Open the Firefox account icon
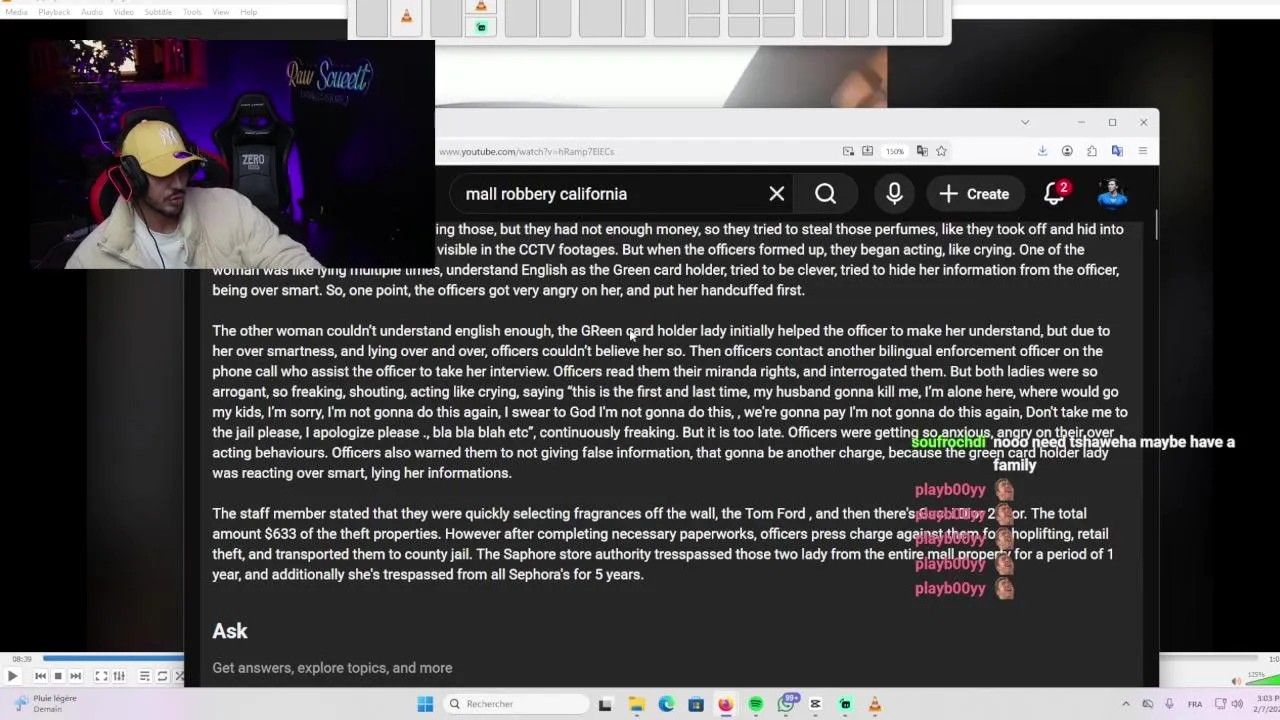Screen dimensions: 1280x720 pos(1067,151)
